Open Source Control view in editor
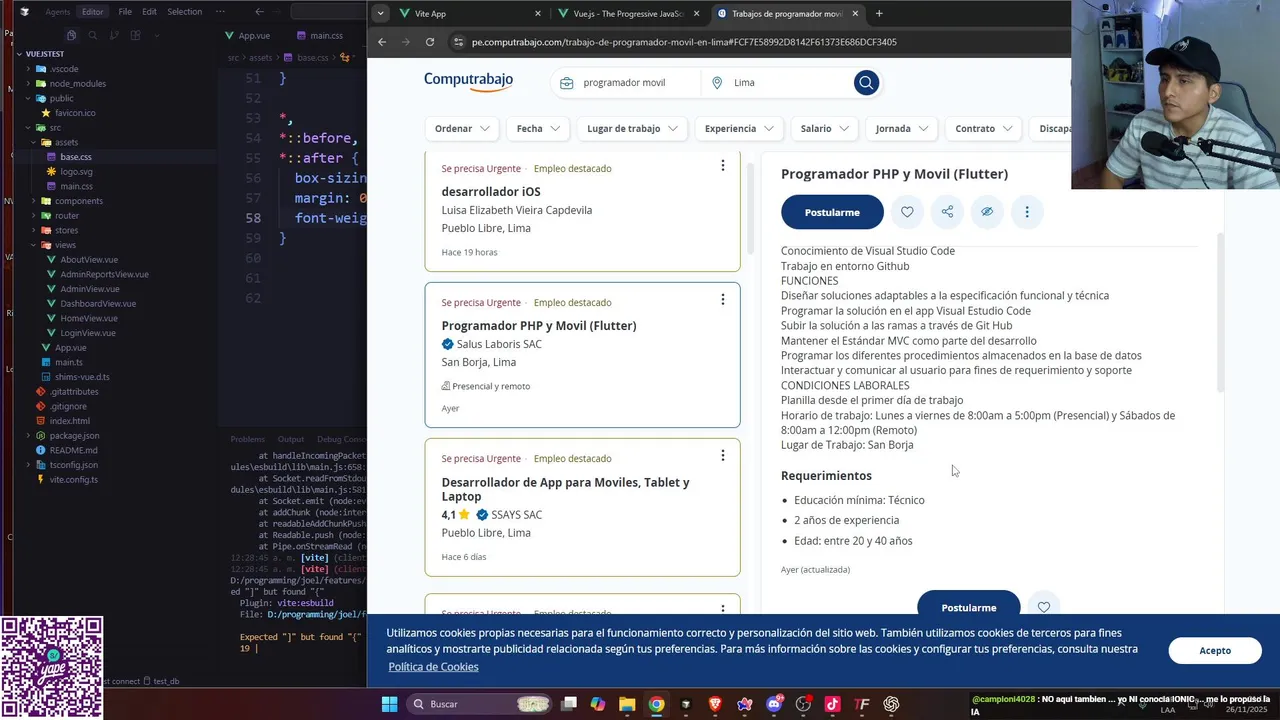This screenshot has width=1280, height=720. click(113, 35)
